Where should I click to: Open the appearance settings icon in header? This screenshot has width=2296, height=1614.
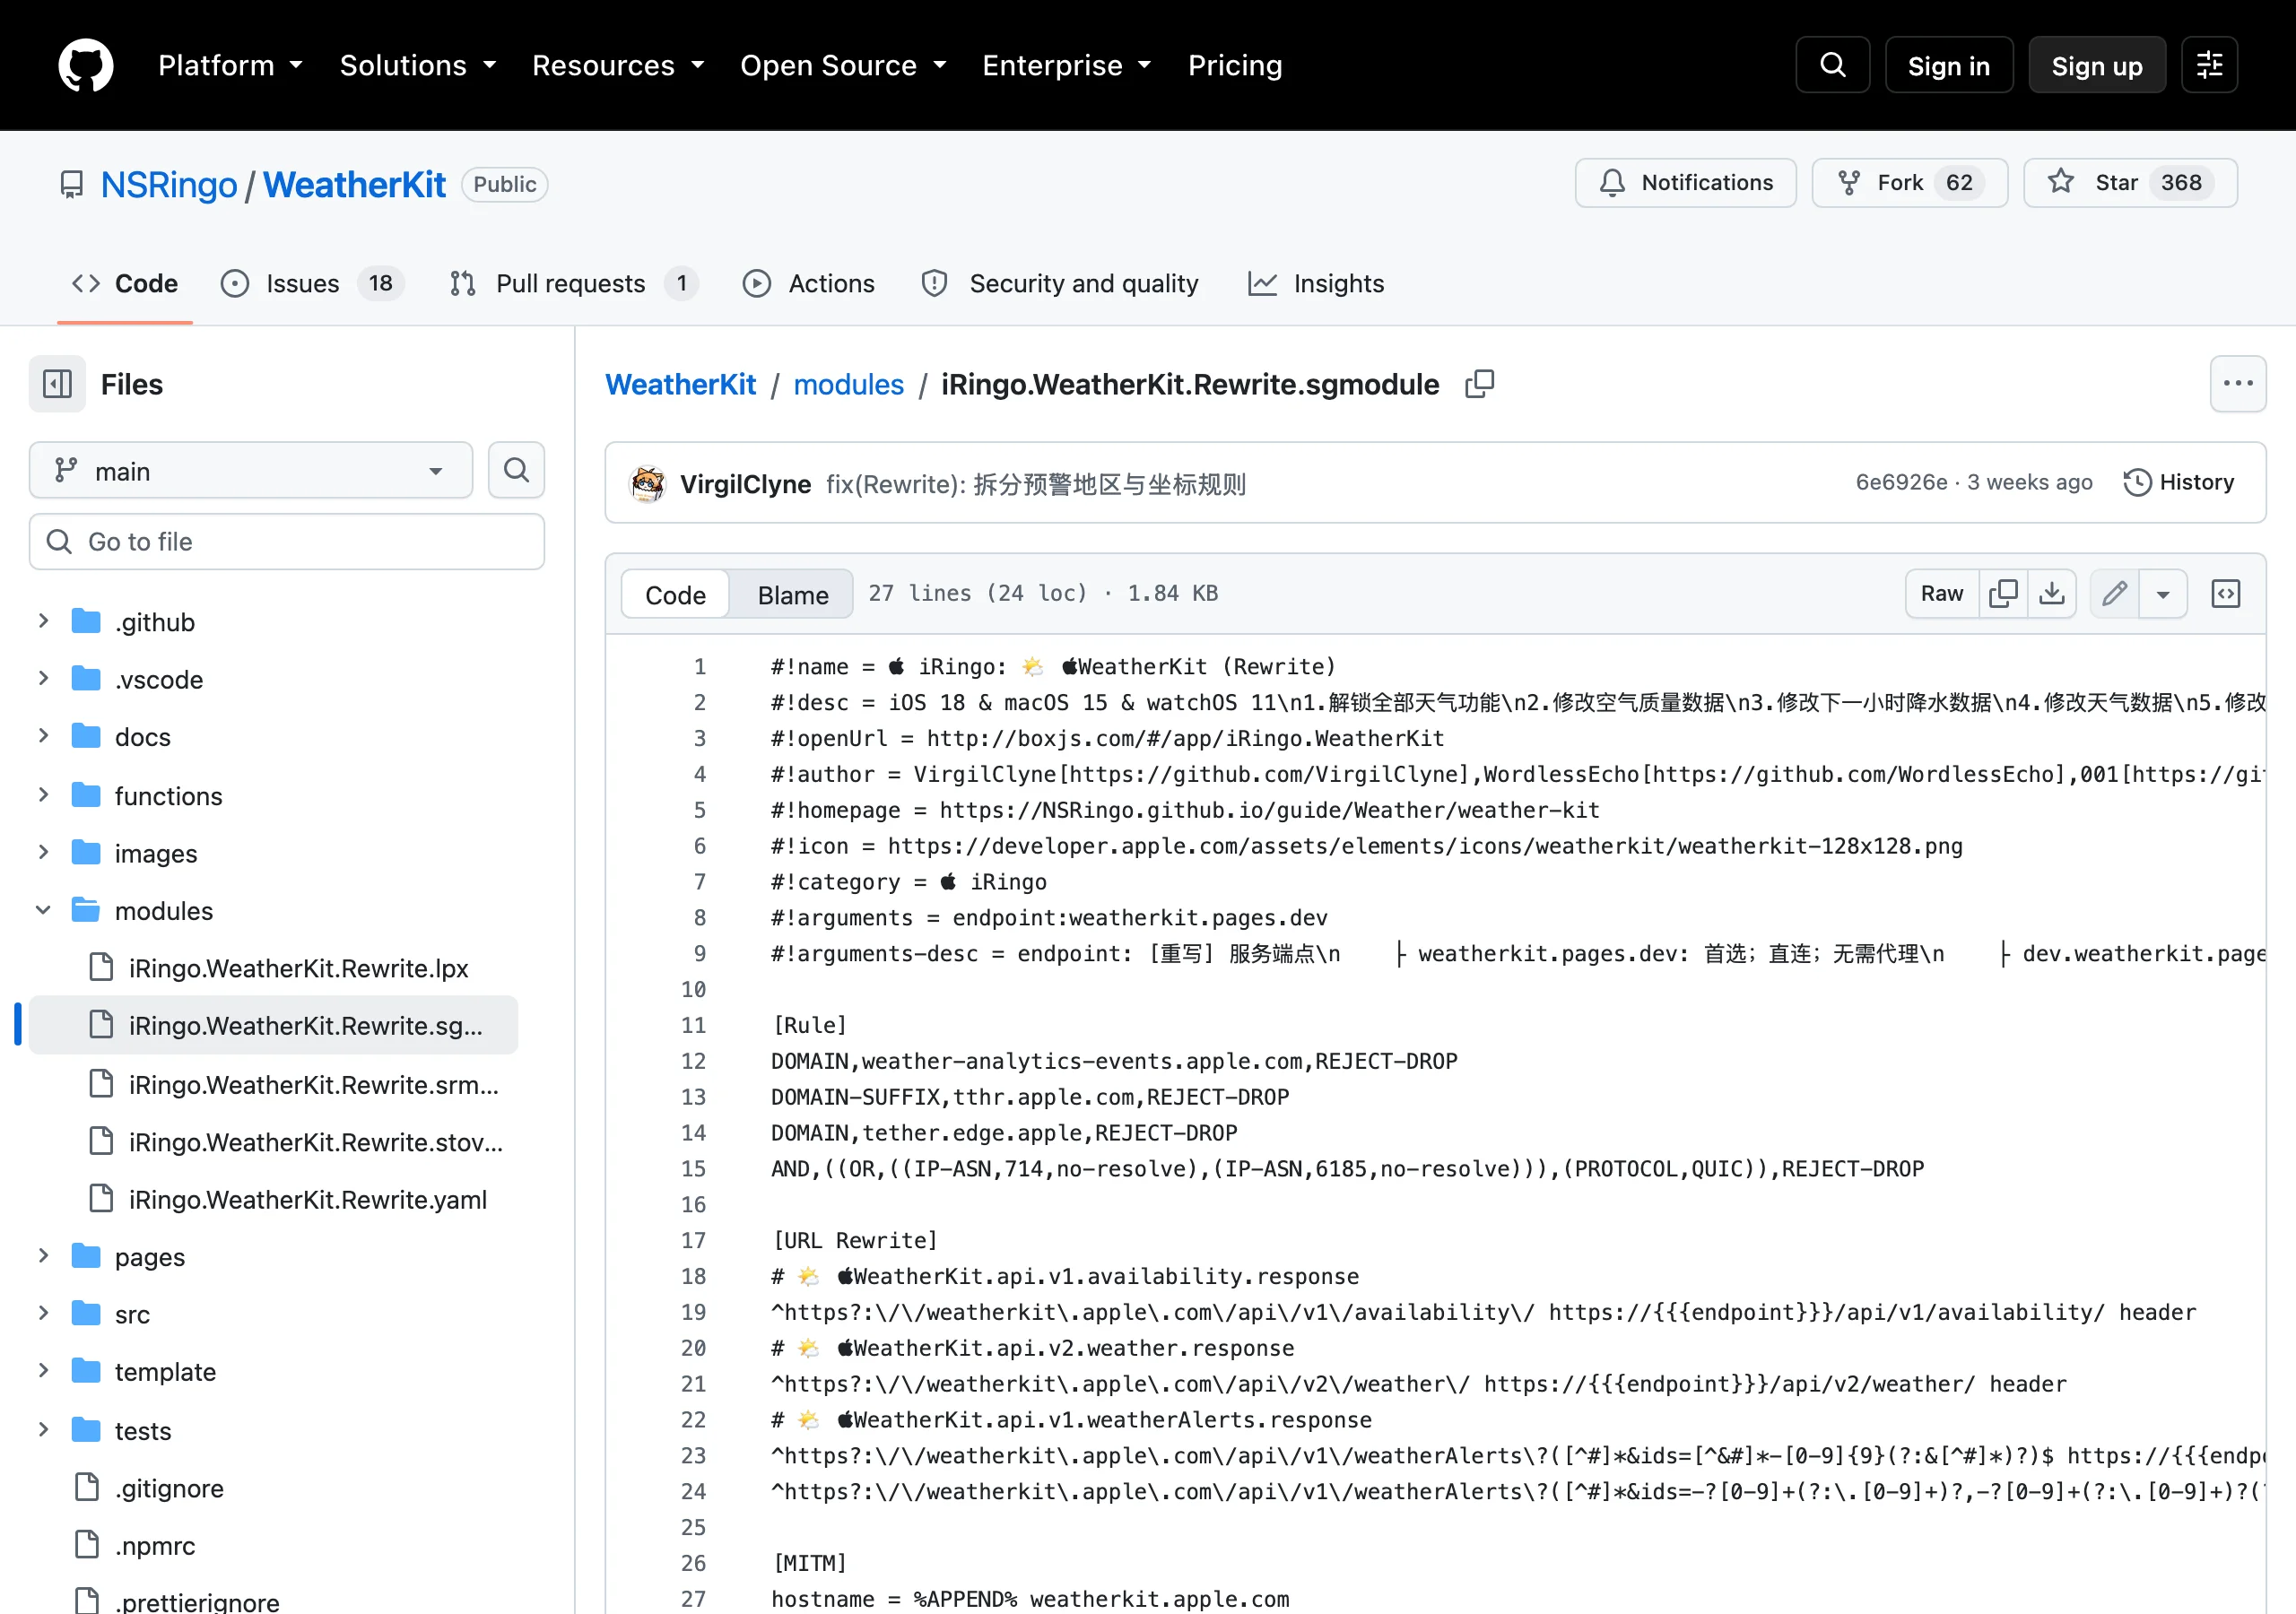click(x=2209, y=65)
